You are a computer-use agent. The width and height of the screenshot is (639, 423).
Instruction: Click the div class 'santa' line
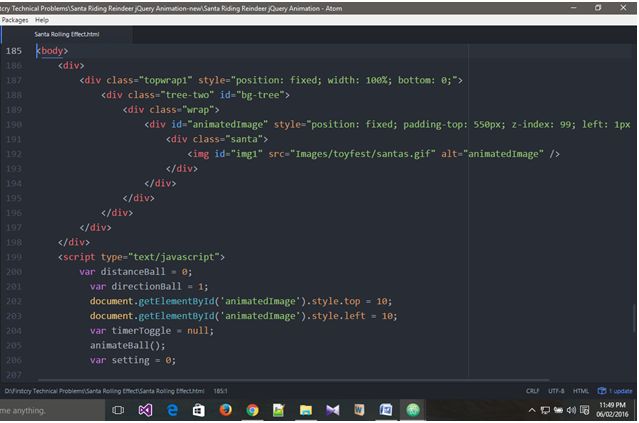[x=217, y=139]
